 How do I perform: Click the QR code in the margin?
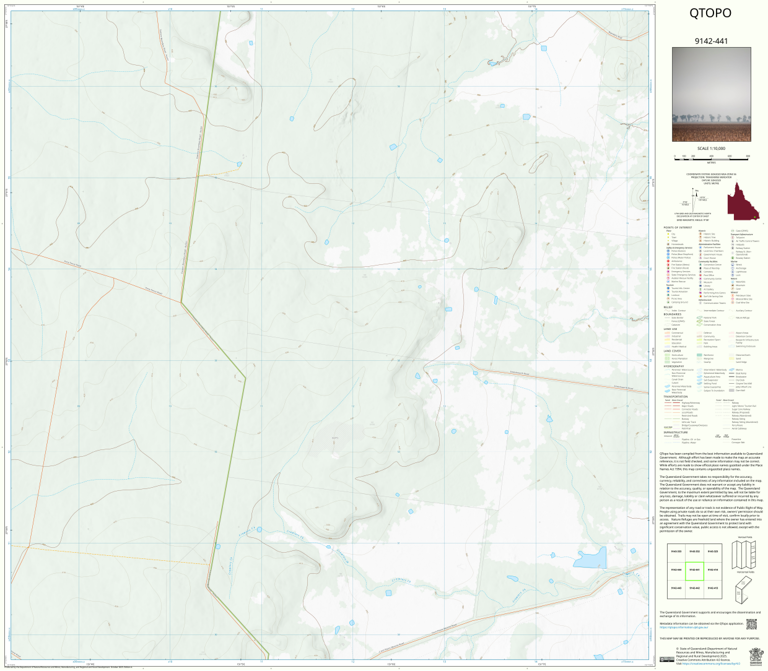(x=751, y=624)
